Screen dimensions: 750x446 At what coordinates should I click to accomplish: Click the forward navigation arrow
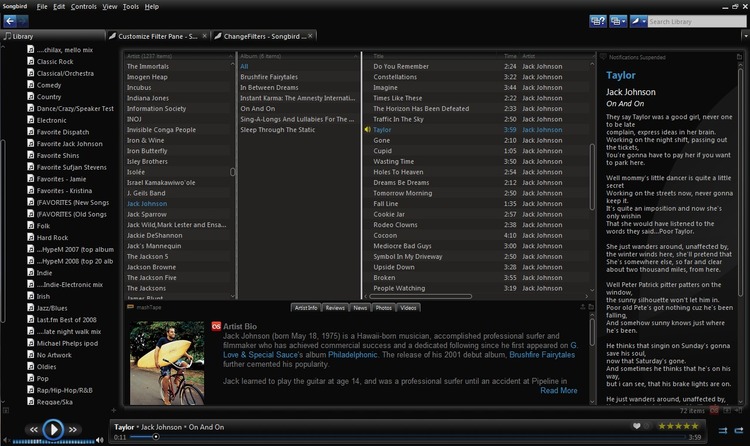(22, 21)
